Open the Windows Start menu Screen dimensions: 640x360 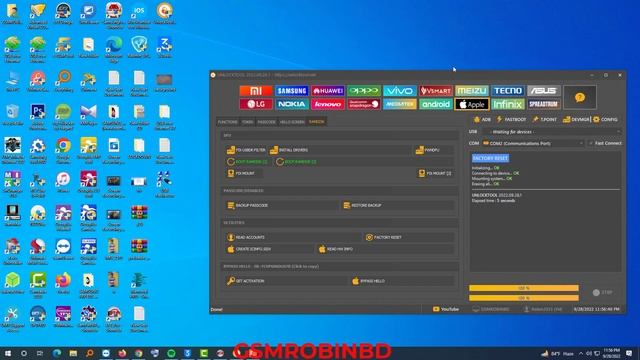[8, 353]
